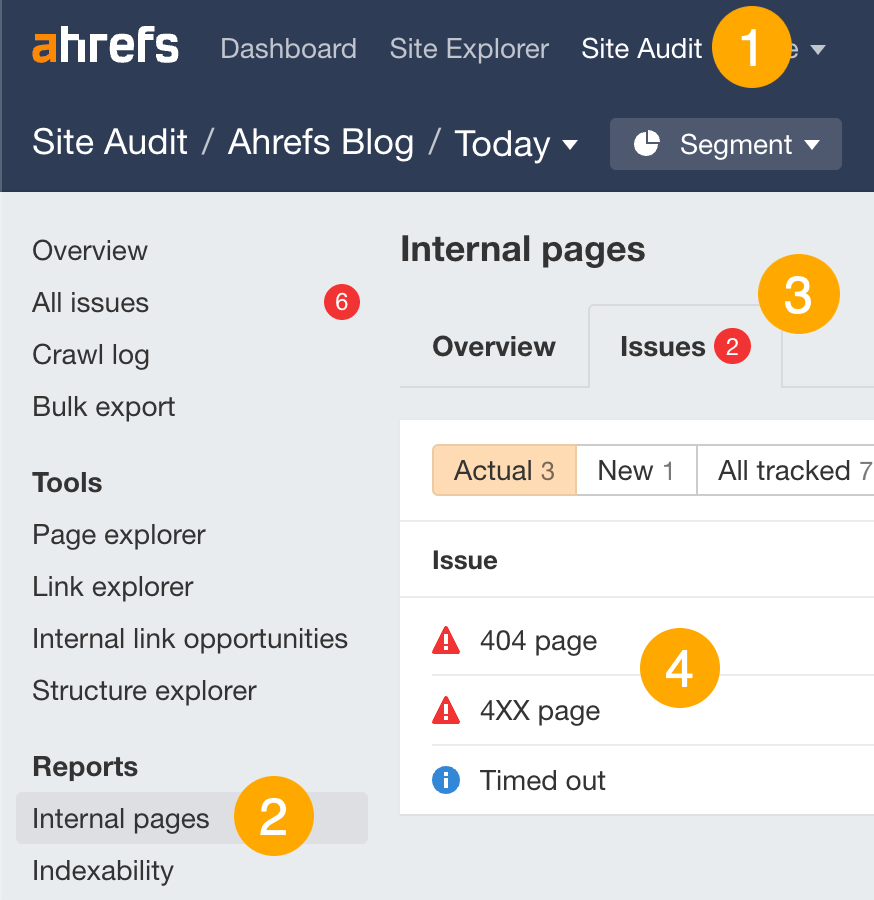Switch to the Issues tab
This screenshot has height=900, width=874.
point(663,346)
